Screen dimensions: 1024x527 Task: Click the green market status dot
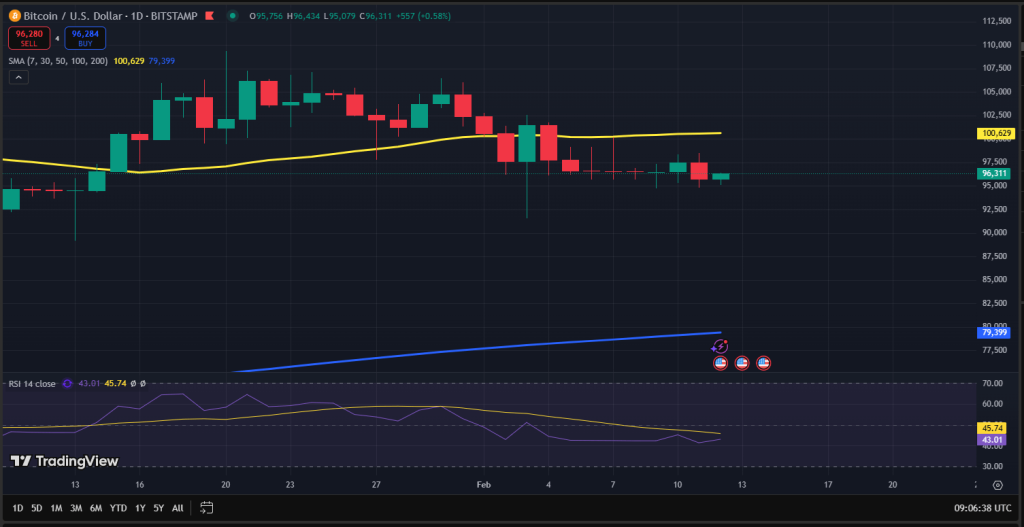point(232,16)
